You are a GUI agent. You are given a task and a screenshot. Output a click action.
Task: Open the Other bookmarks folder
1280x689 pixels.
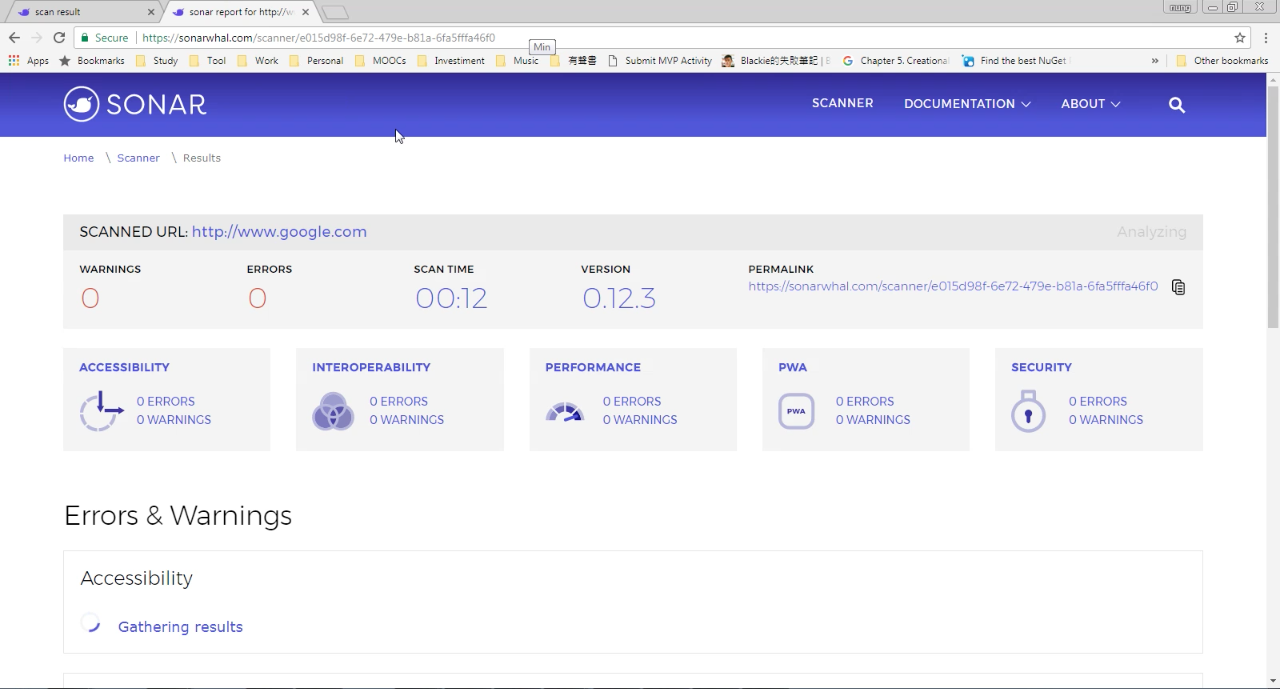(x=1222, y=61)
